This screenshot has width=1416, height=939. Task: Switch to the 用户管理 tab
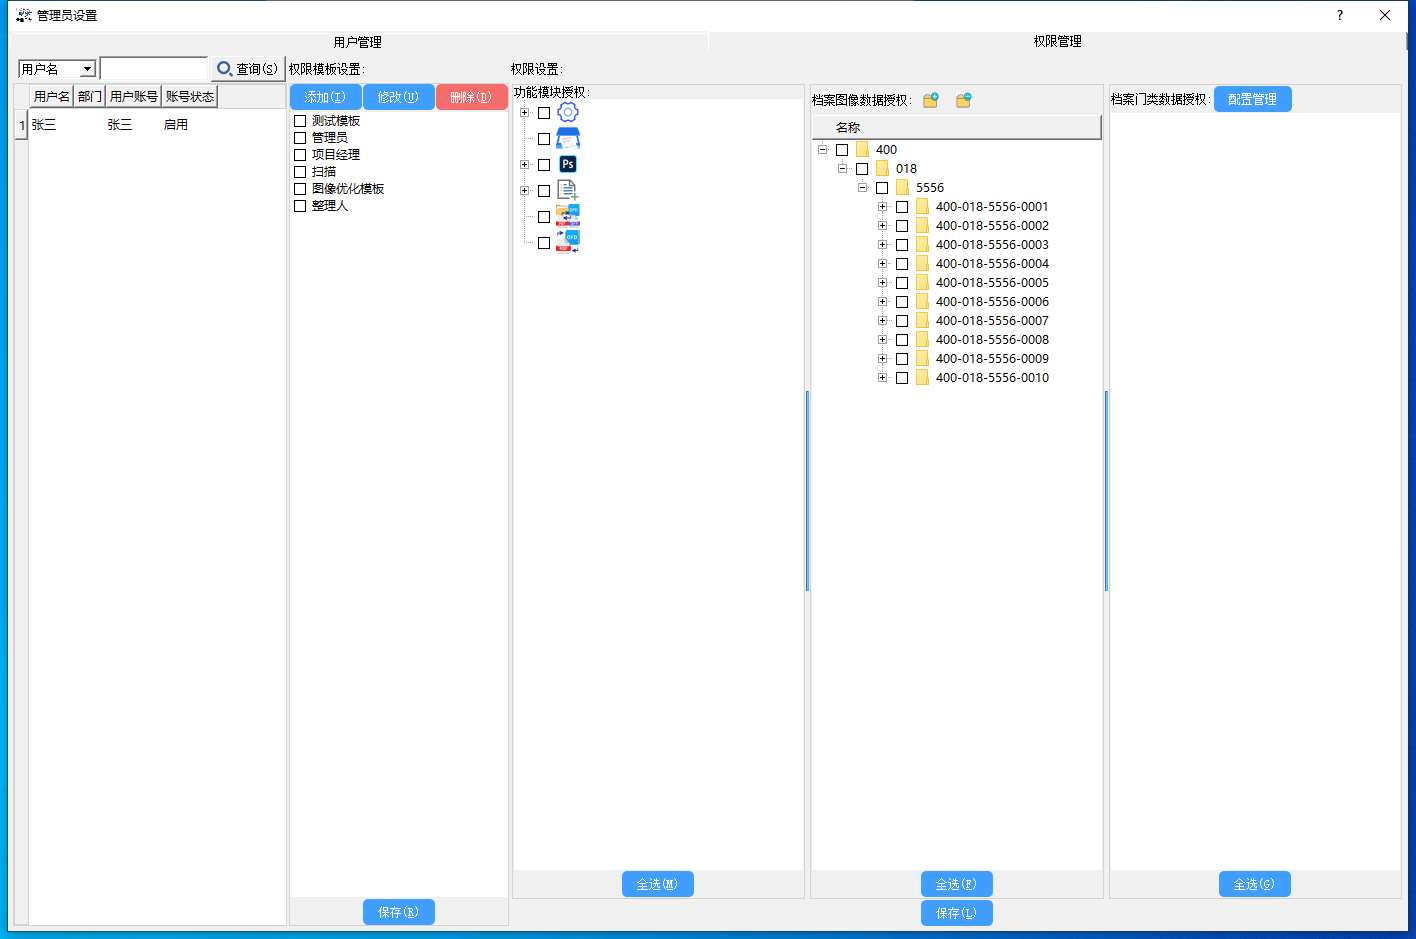pos(357,42)
